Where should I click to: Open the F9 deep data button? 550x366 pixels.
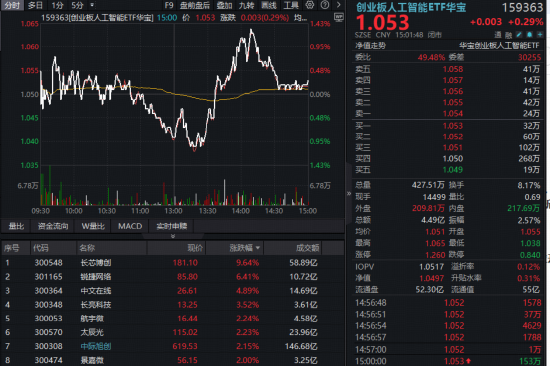point(169,5)
